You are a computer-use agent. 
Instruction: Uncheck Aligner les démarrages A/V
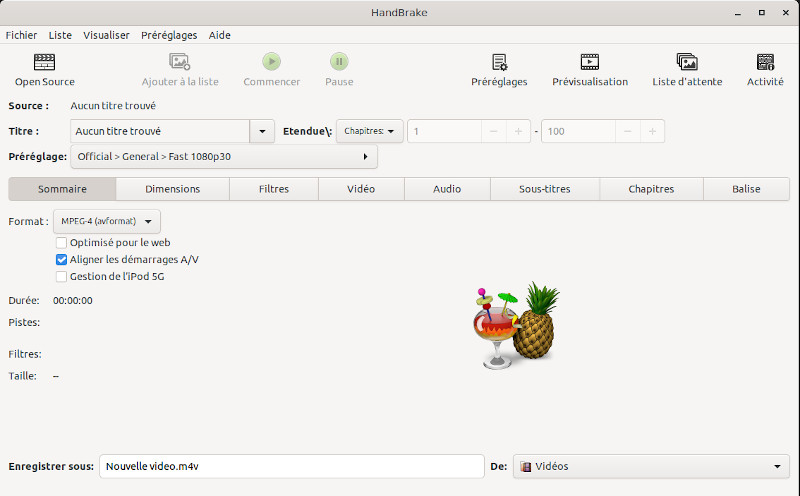[62, 259]
